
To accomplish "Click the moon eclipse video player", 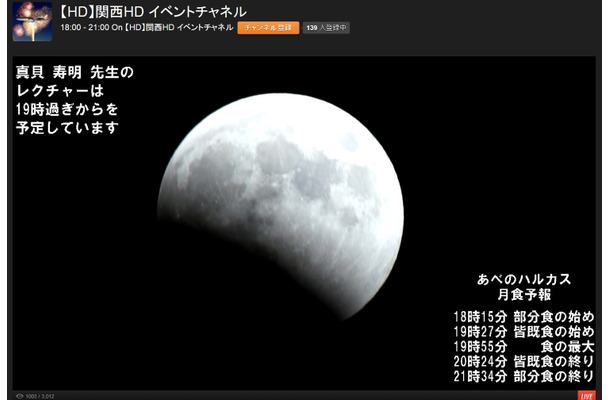I will (304, 223).
